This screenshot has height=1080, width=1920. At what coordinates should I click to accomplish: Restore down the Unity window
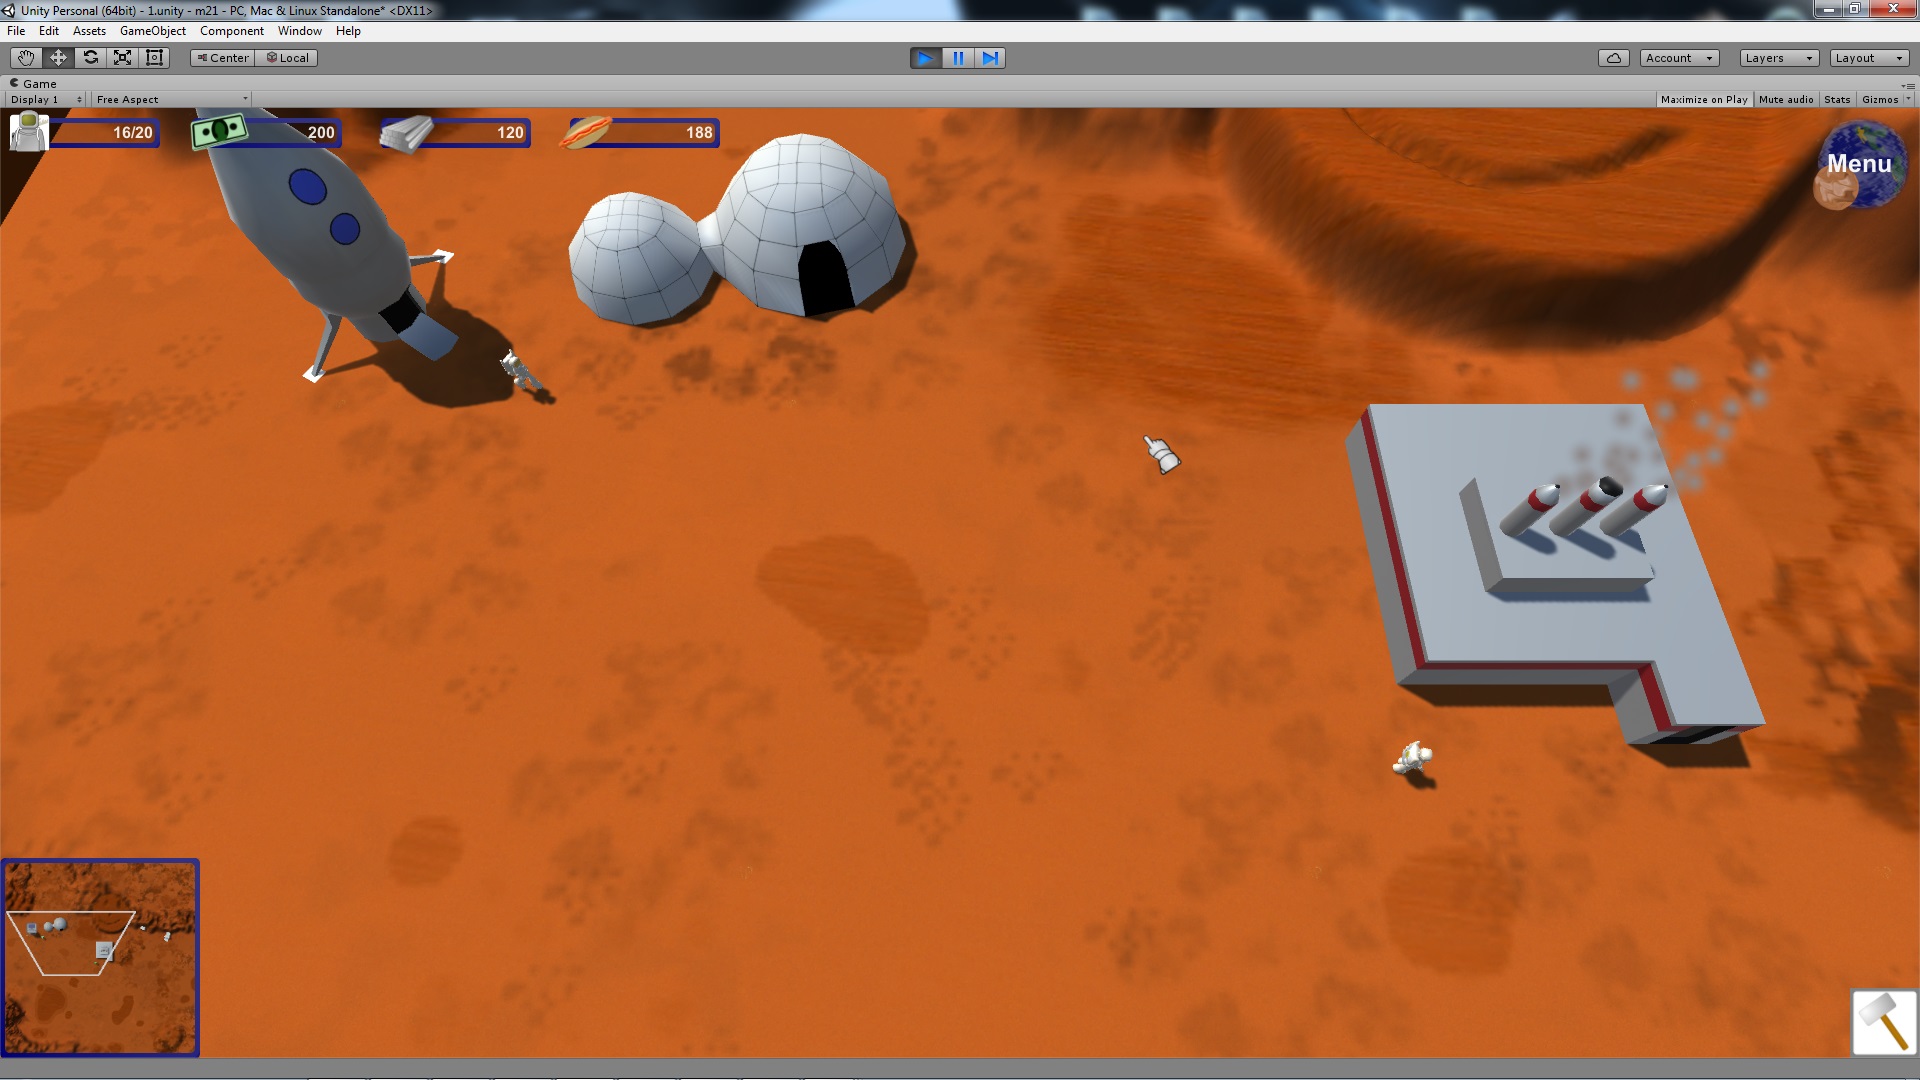click(1855, 9)
